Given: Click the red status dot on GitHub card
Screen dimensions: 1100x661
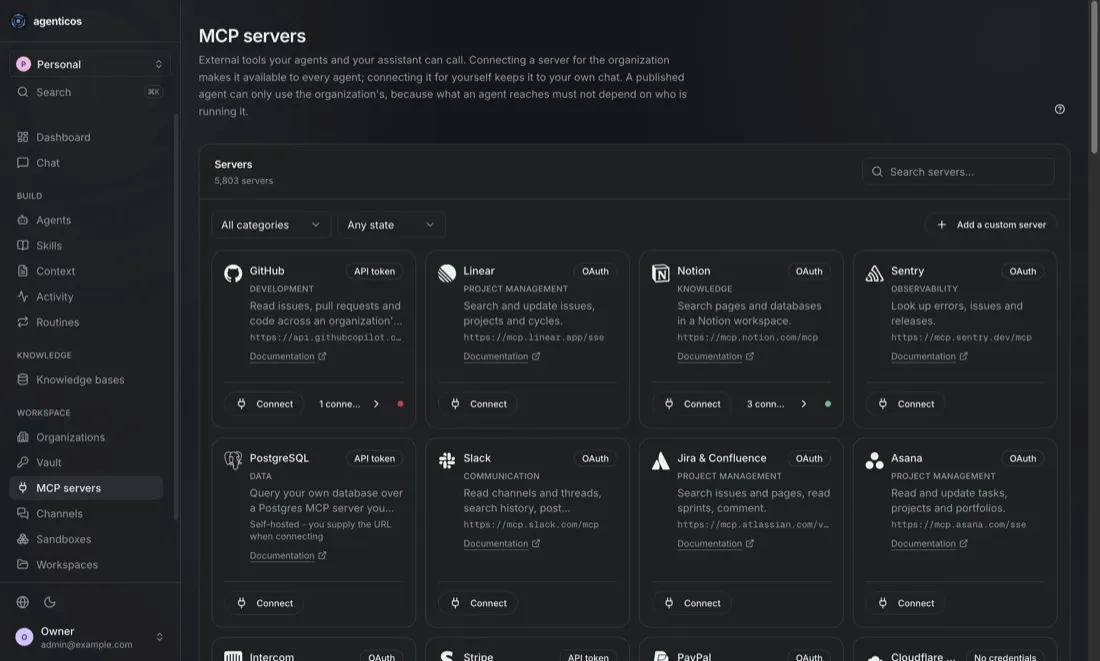Looking at the screenshot, I should click(401, 403).
